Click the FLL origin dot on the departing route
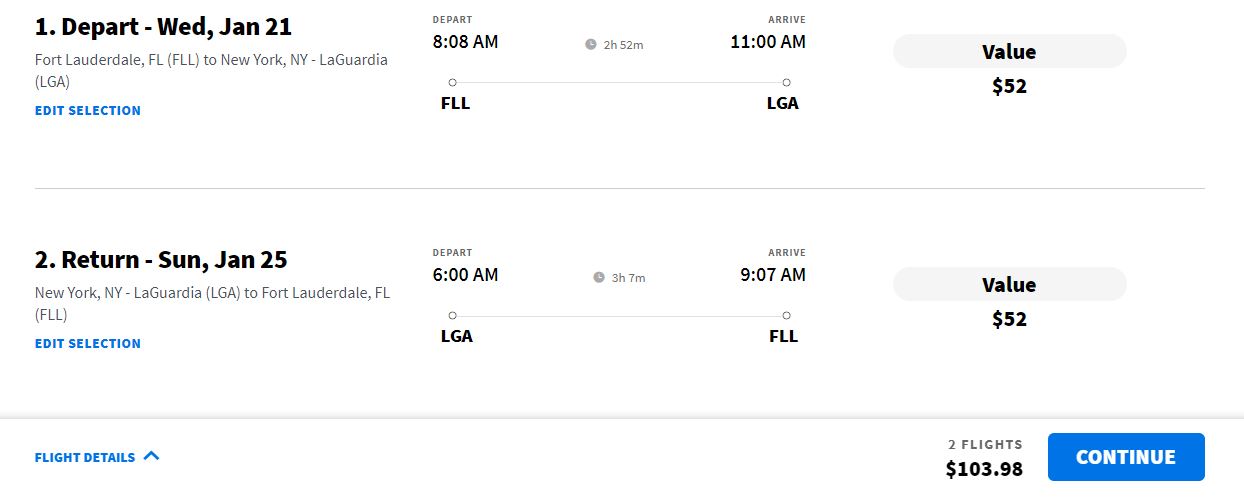The height and width of the screenshot is (501, 1244). click(453, 83)
